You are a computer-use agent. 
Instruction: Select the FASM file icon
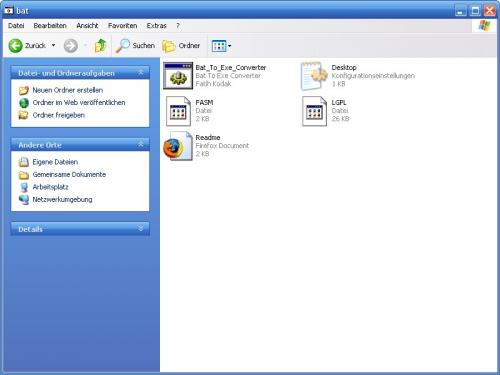coord(178,111)
